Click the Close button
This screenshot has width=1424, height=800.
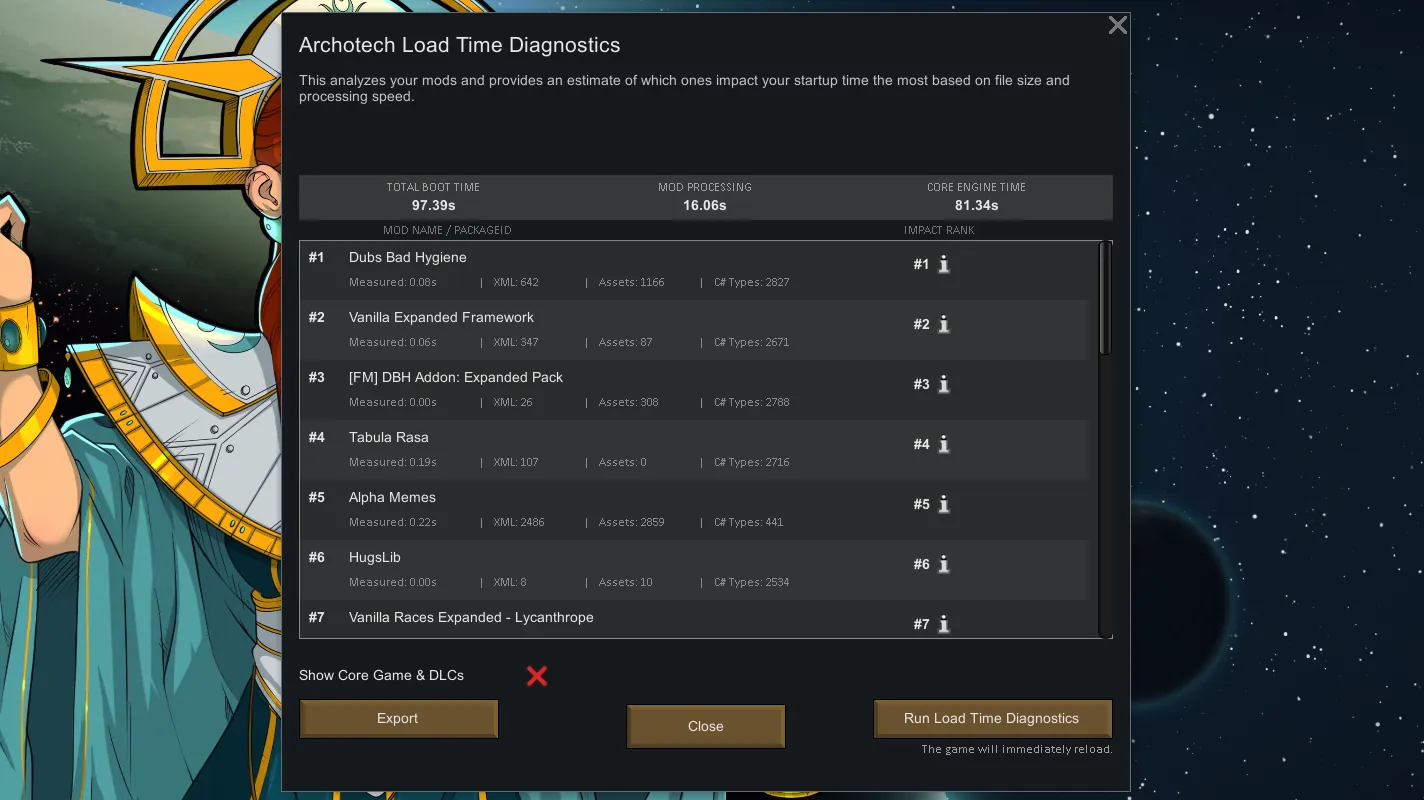click(705, 727)
